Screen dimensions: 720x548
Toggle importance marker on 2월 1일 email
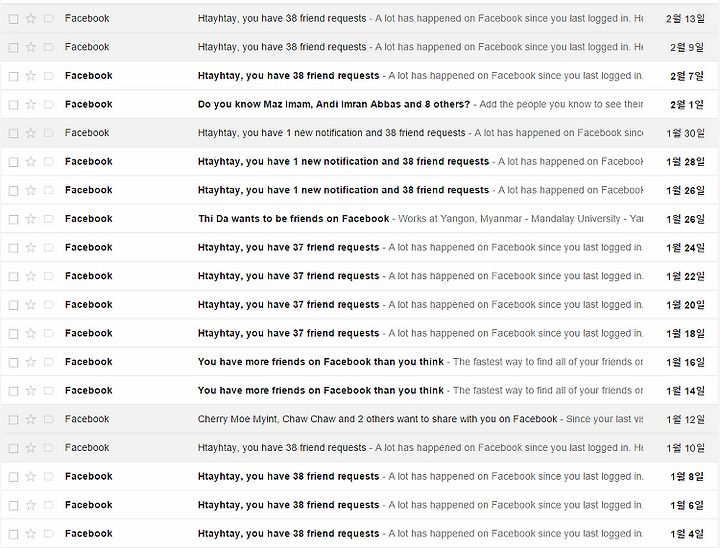[48, 104]
